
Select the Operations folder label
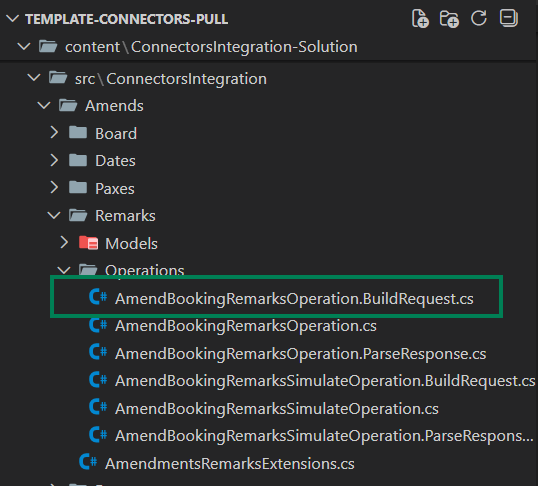click(x=144, y=270)
